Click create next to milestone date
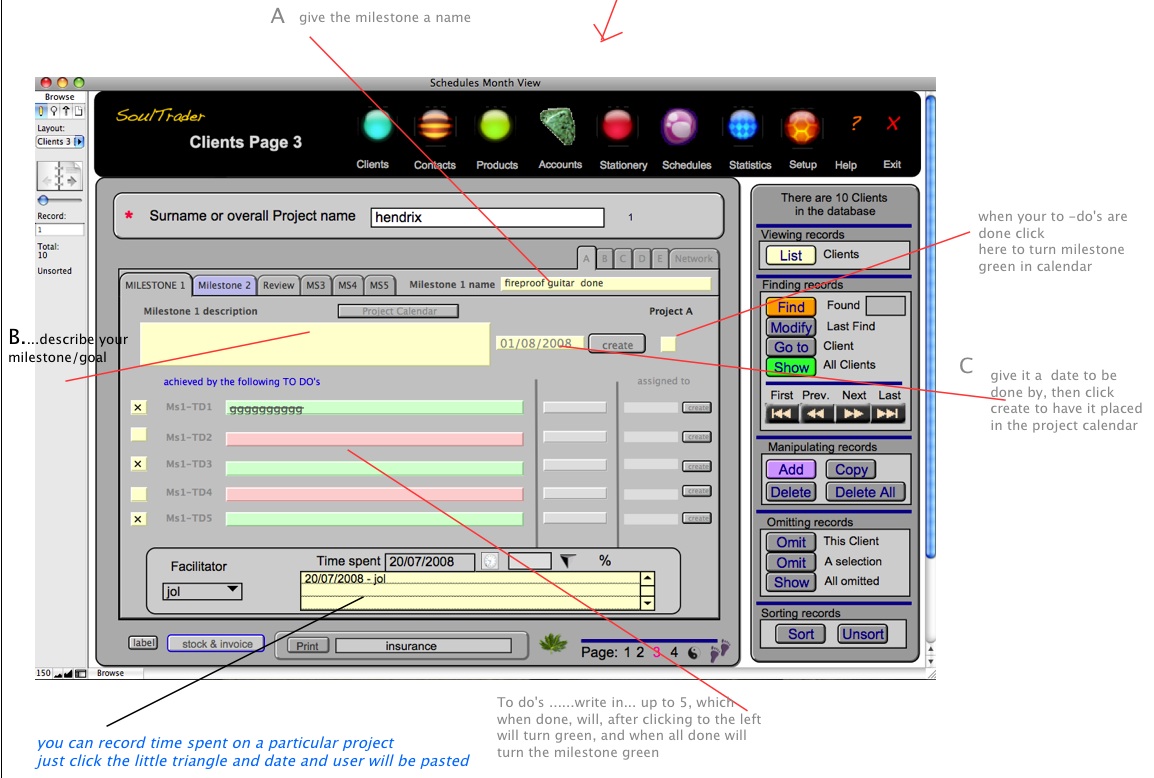Viewport: 1154px width, 778px height. click(617, 344)
